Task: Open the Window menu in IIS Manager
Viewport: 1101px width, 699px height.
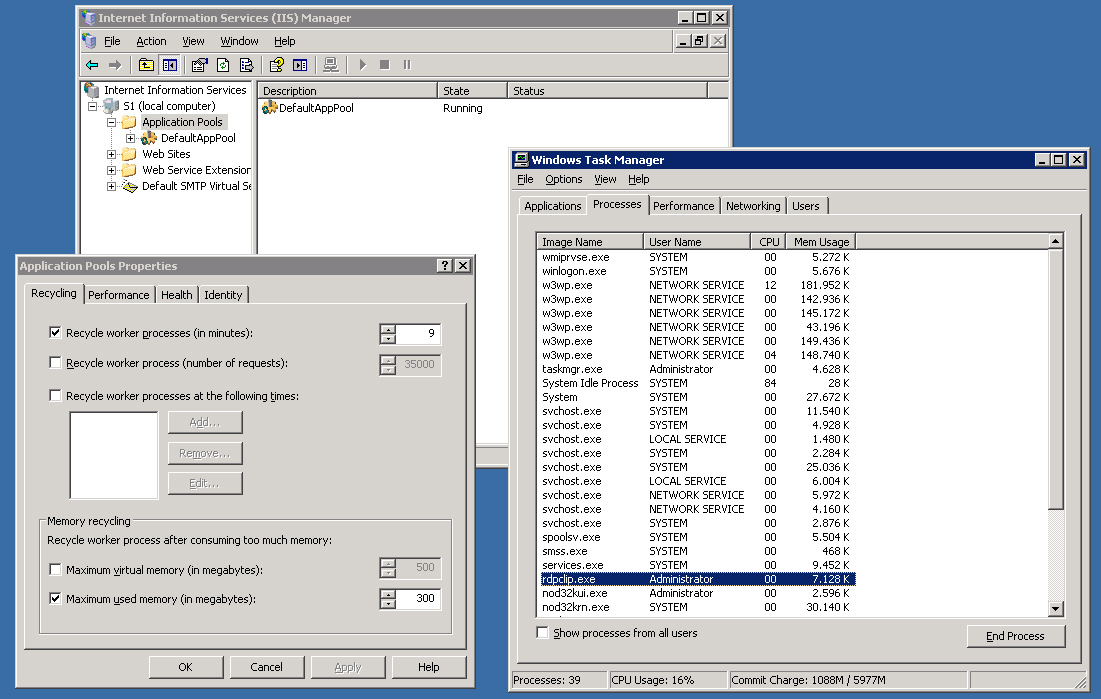Action: (239, 41)
